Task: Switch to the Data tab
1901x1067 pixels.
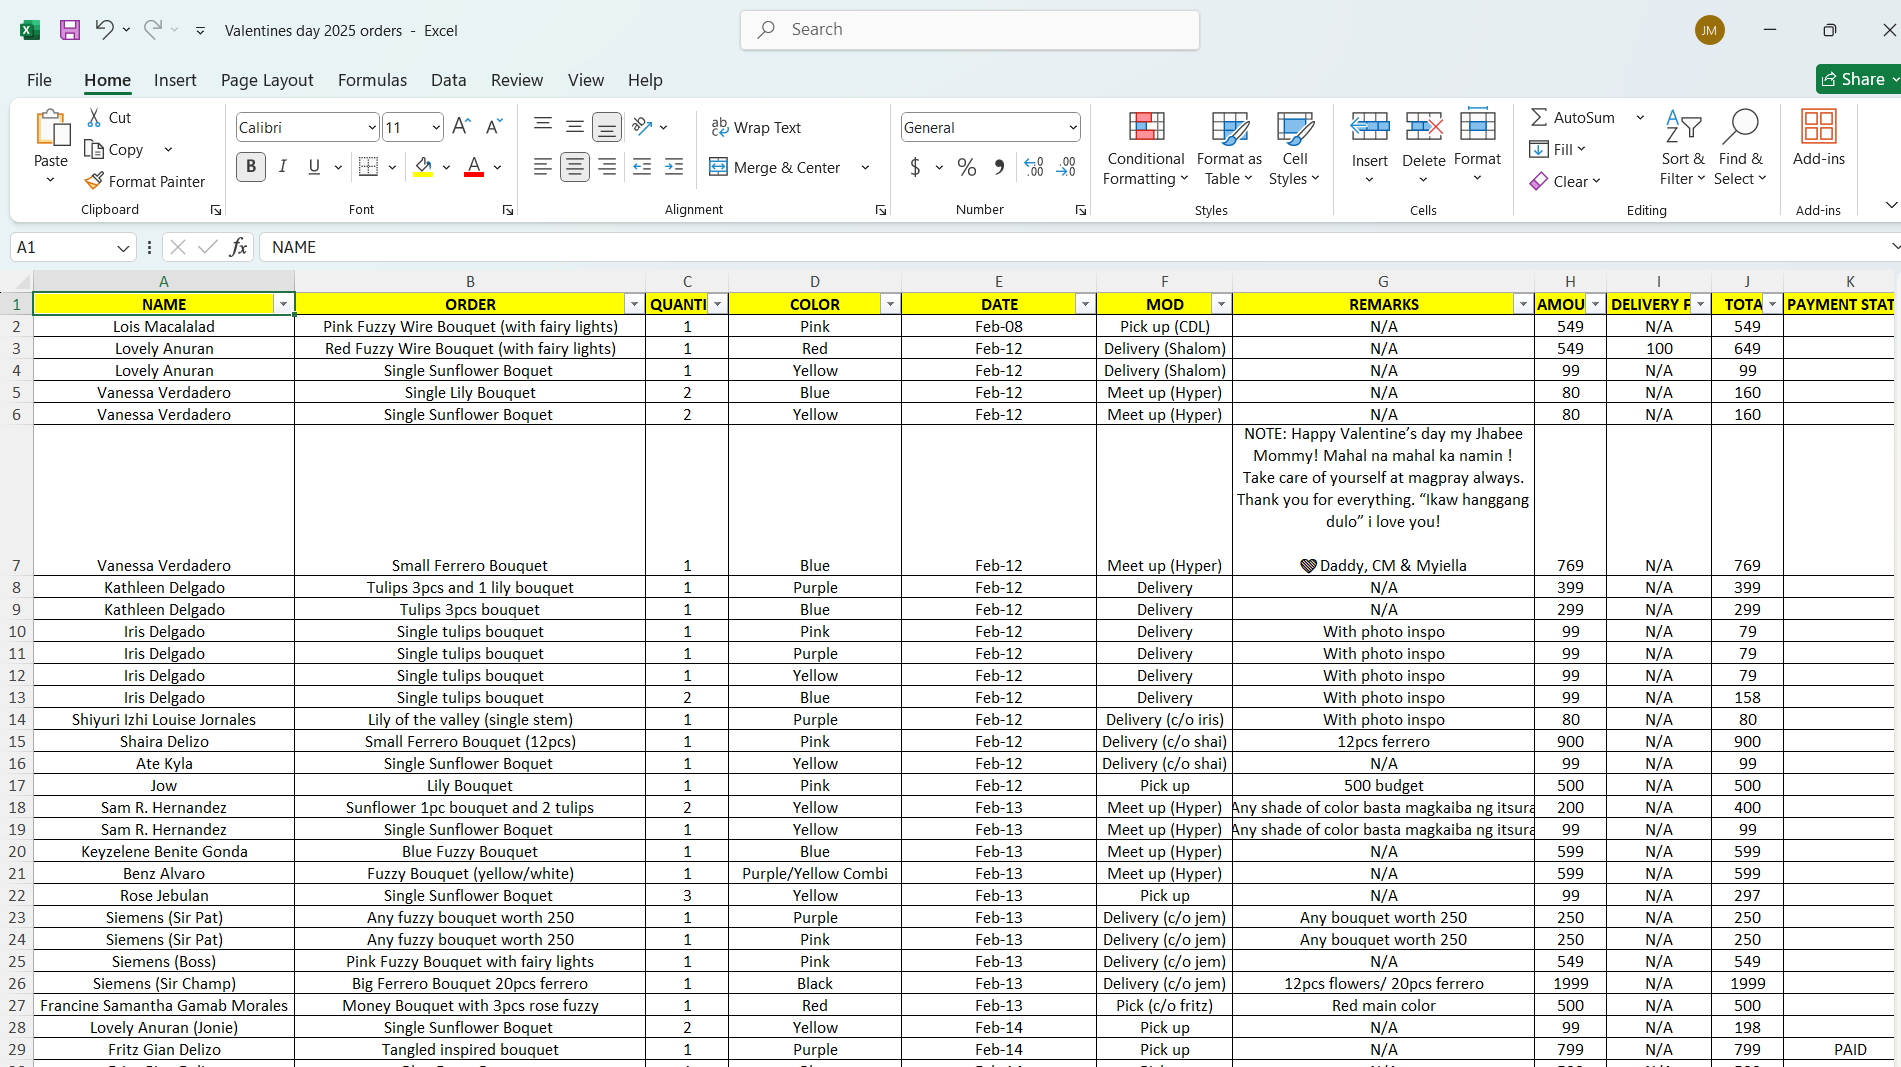Action: [x=448, y=80]
